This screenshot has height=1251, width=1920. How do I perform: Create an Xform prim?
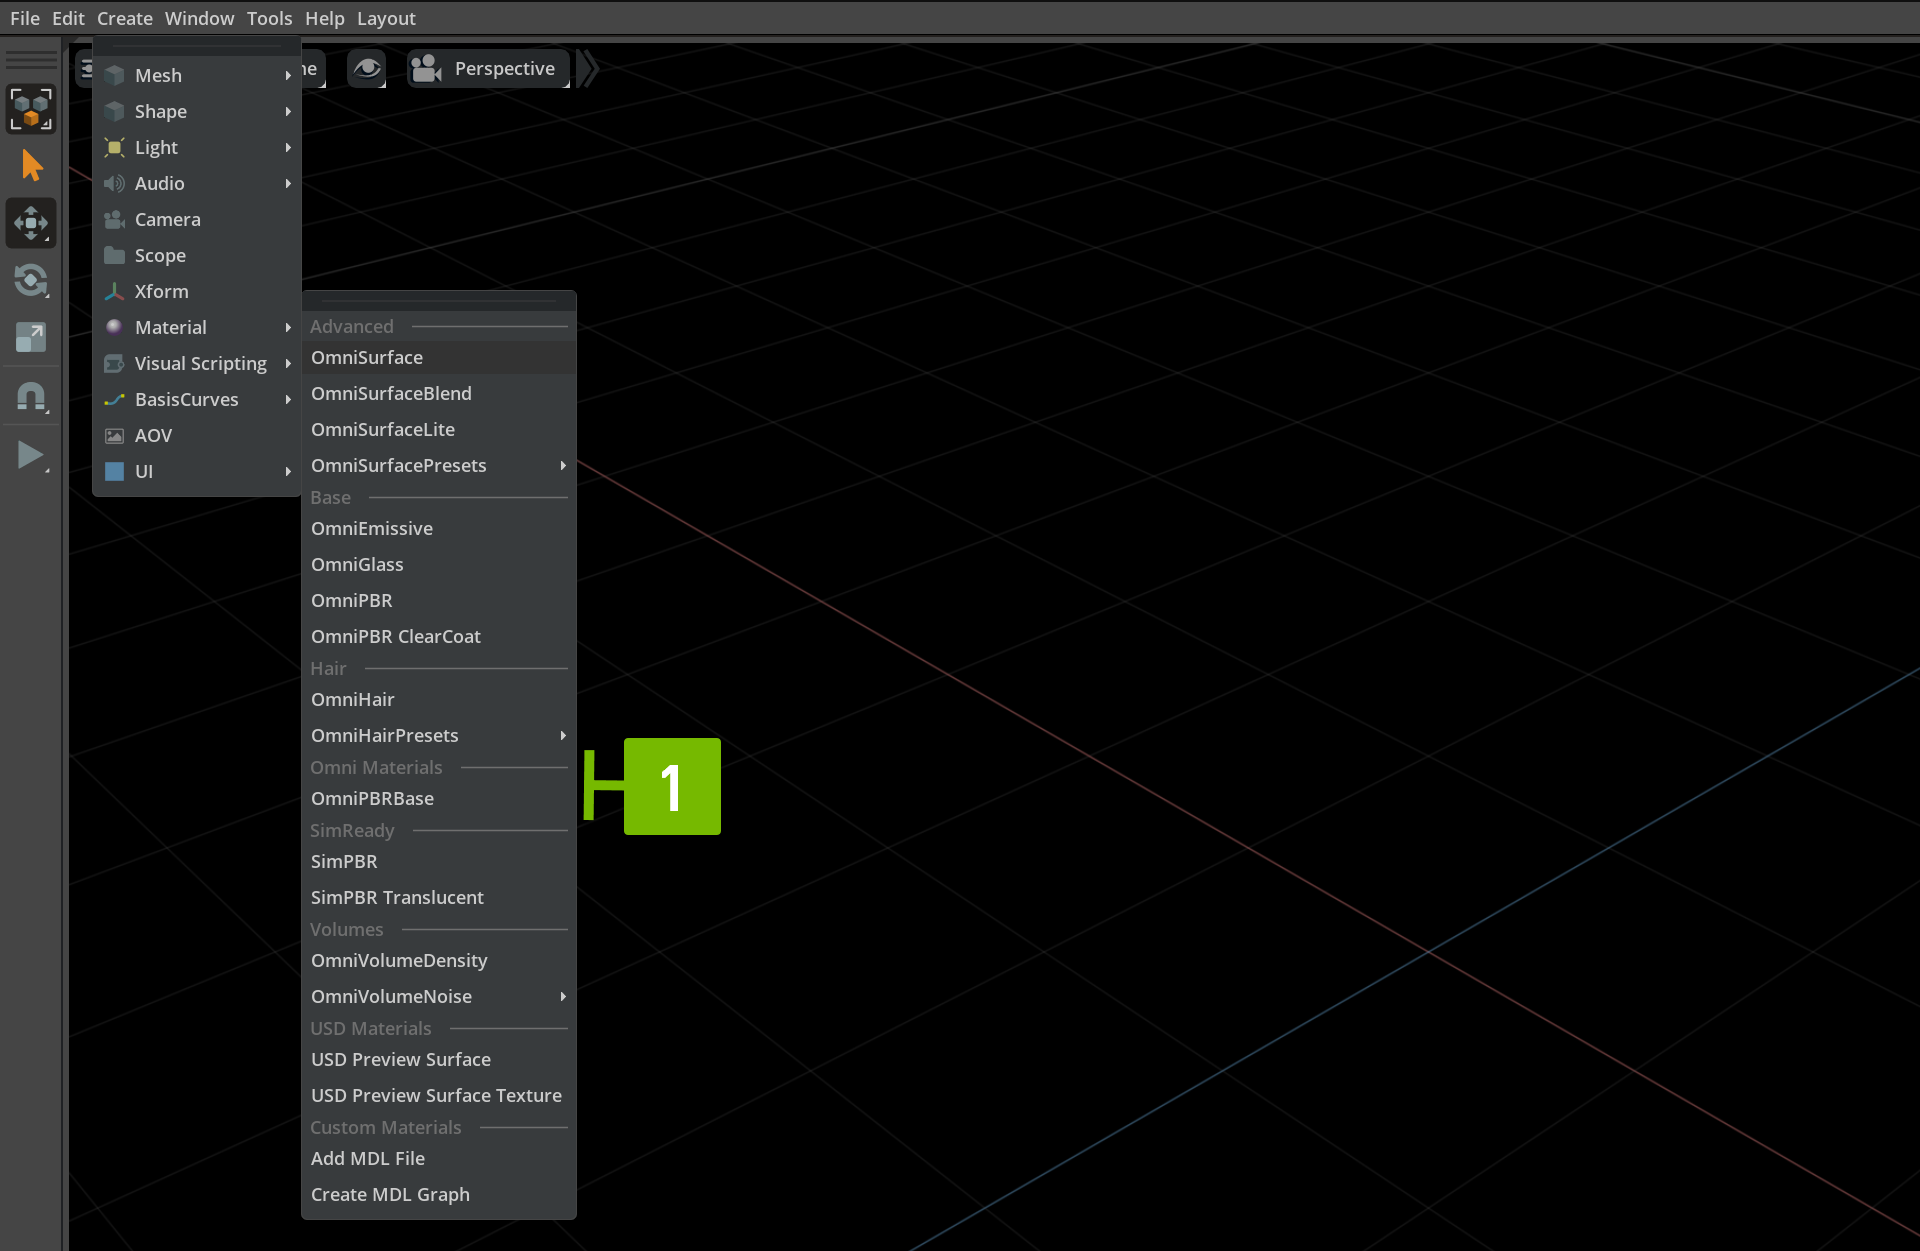[x=197, y=291]
